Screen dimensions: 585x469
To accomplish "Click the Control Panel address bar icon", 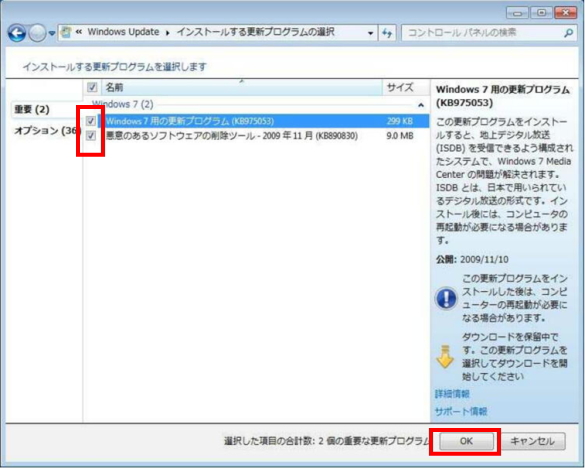I will tap(66, 32).
